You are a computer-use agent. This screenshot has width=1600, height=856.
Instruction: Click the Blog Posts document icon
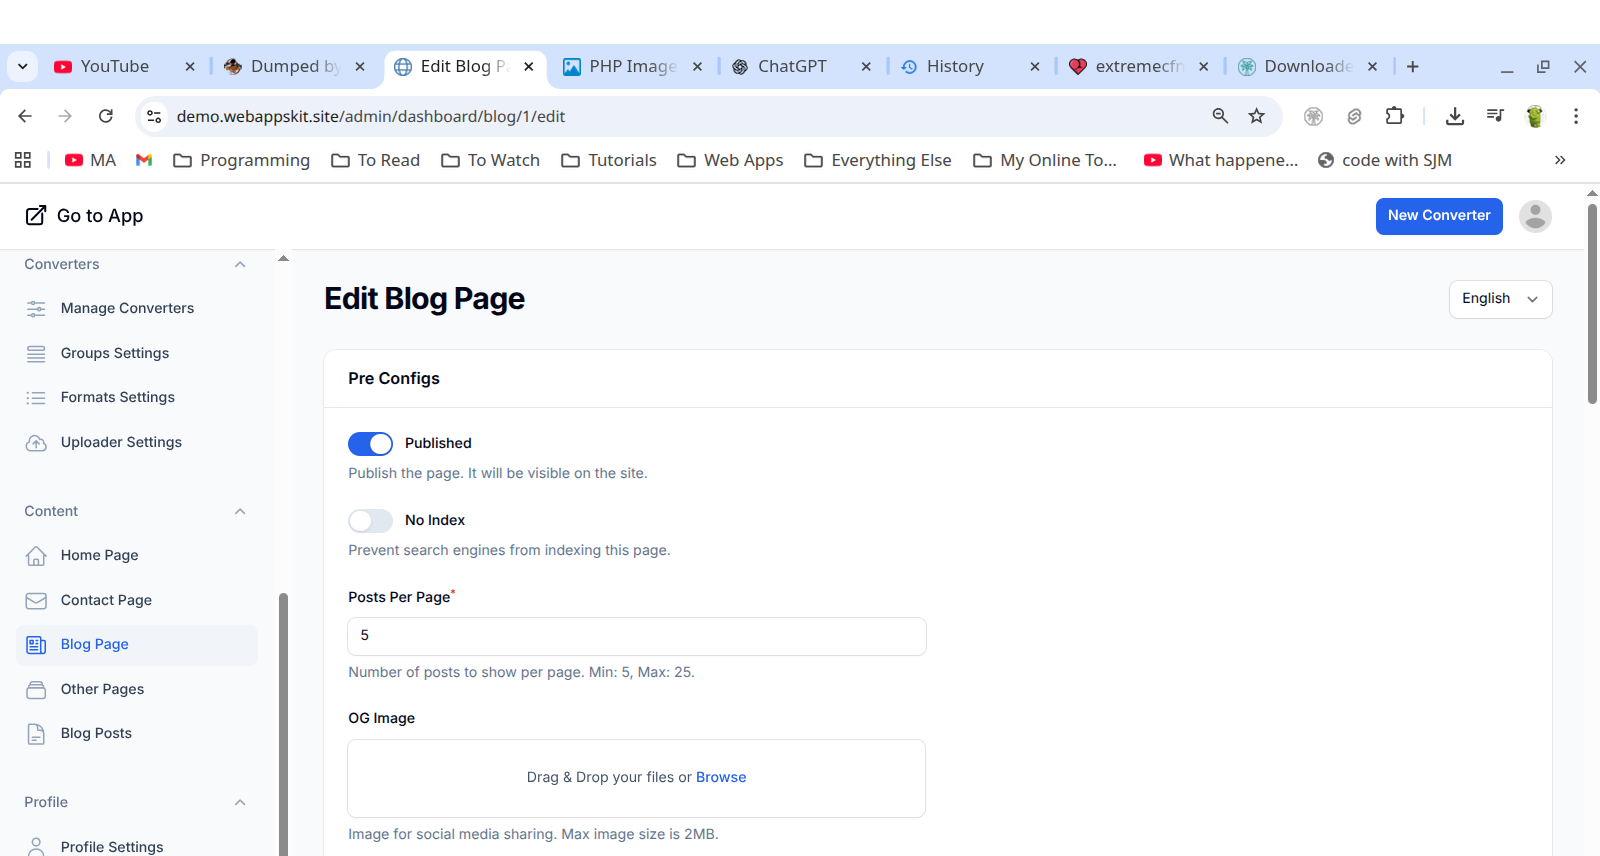36,734
